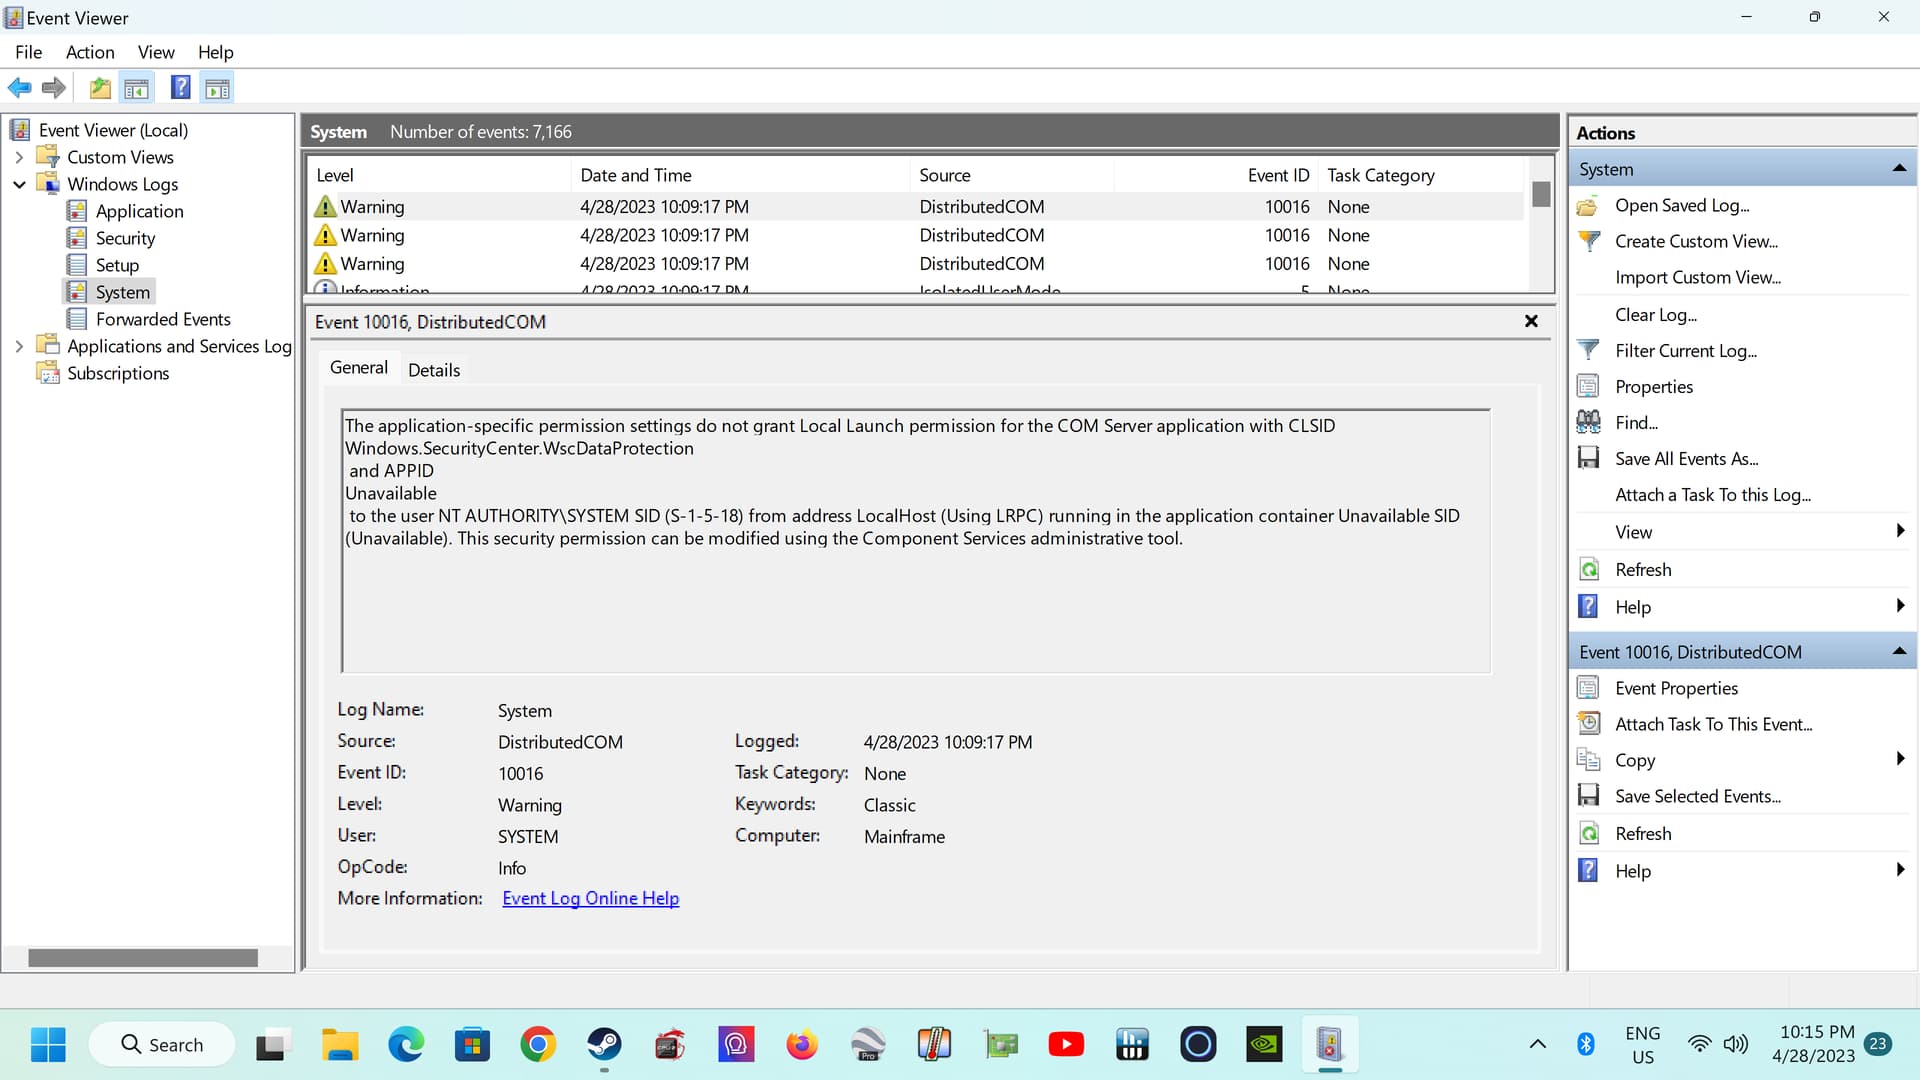Image resolution: width=1920 pixels, height=1080 pixels.
Task: Collapse the System section in the Actions pane
Action: pos(1898,167)
